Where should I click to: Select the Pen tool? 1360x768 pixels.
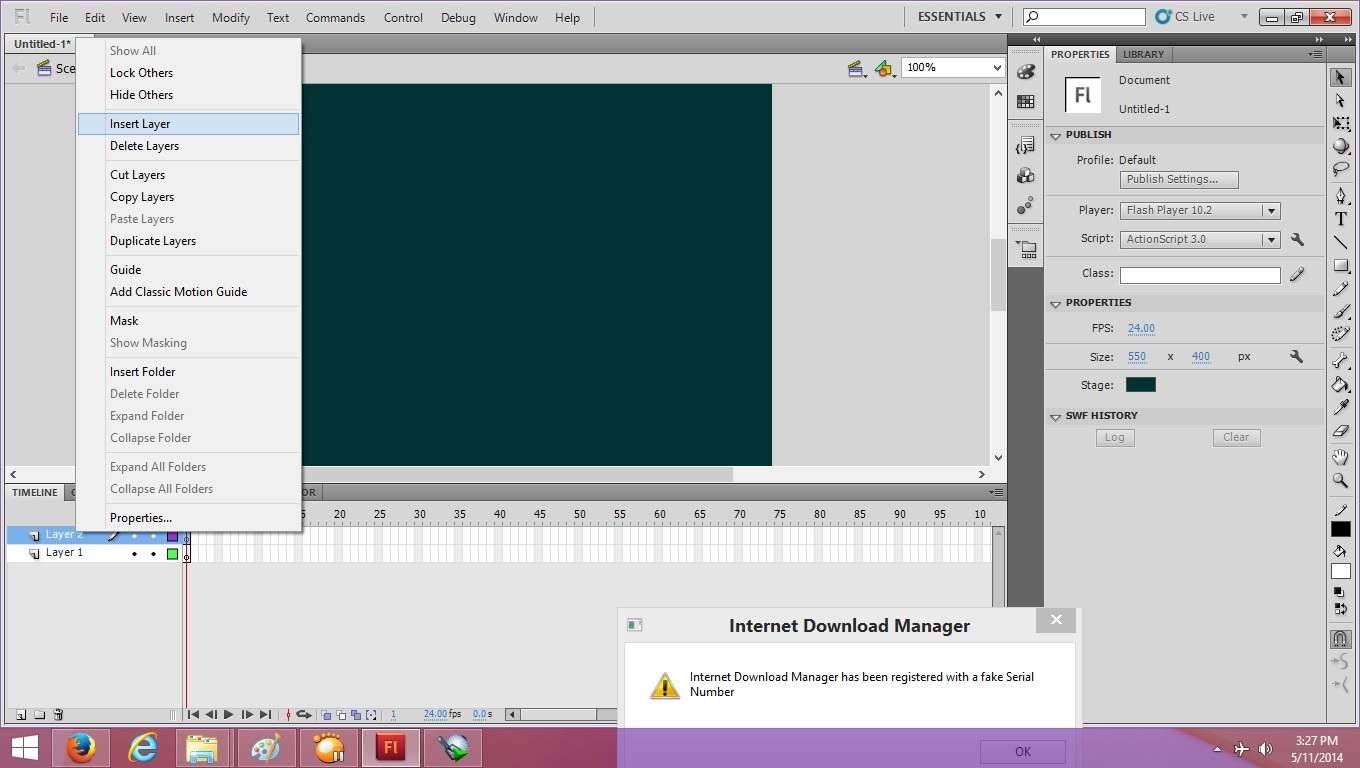click(1341, 196)
